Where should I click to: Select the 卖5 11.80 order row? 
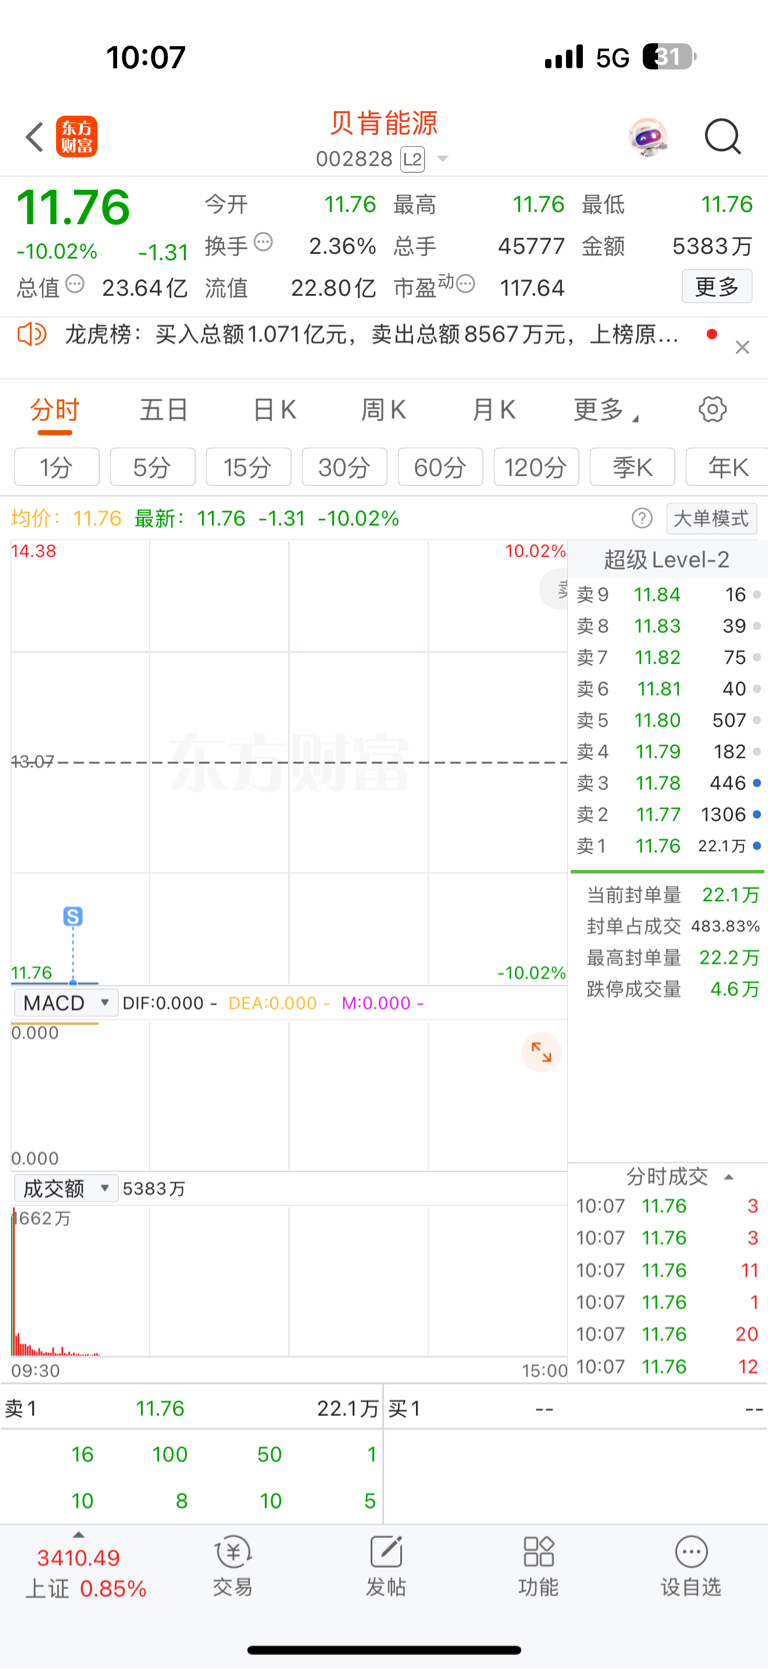pyautogui.click(x=669, y=720)
